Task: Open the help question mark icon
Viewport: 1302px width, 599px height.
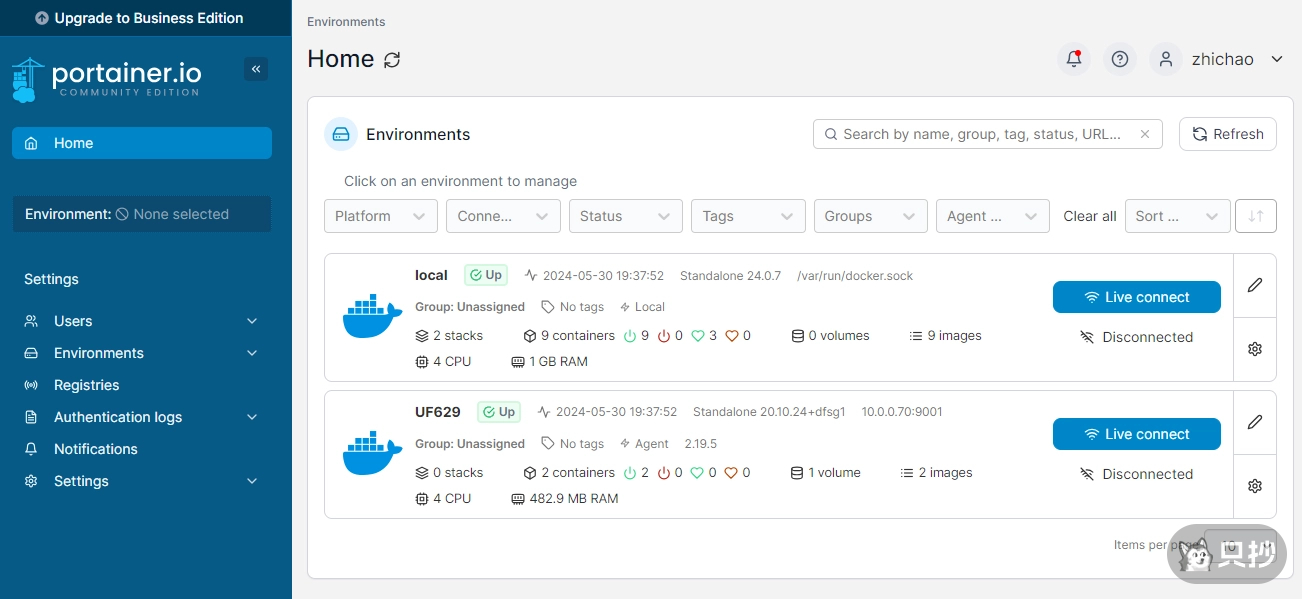Action: click(1120, 59)
